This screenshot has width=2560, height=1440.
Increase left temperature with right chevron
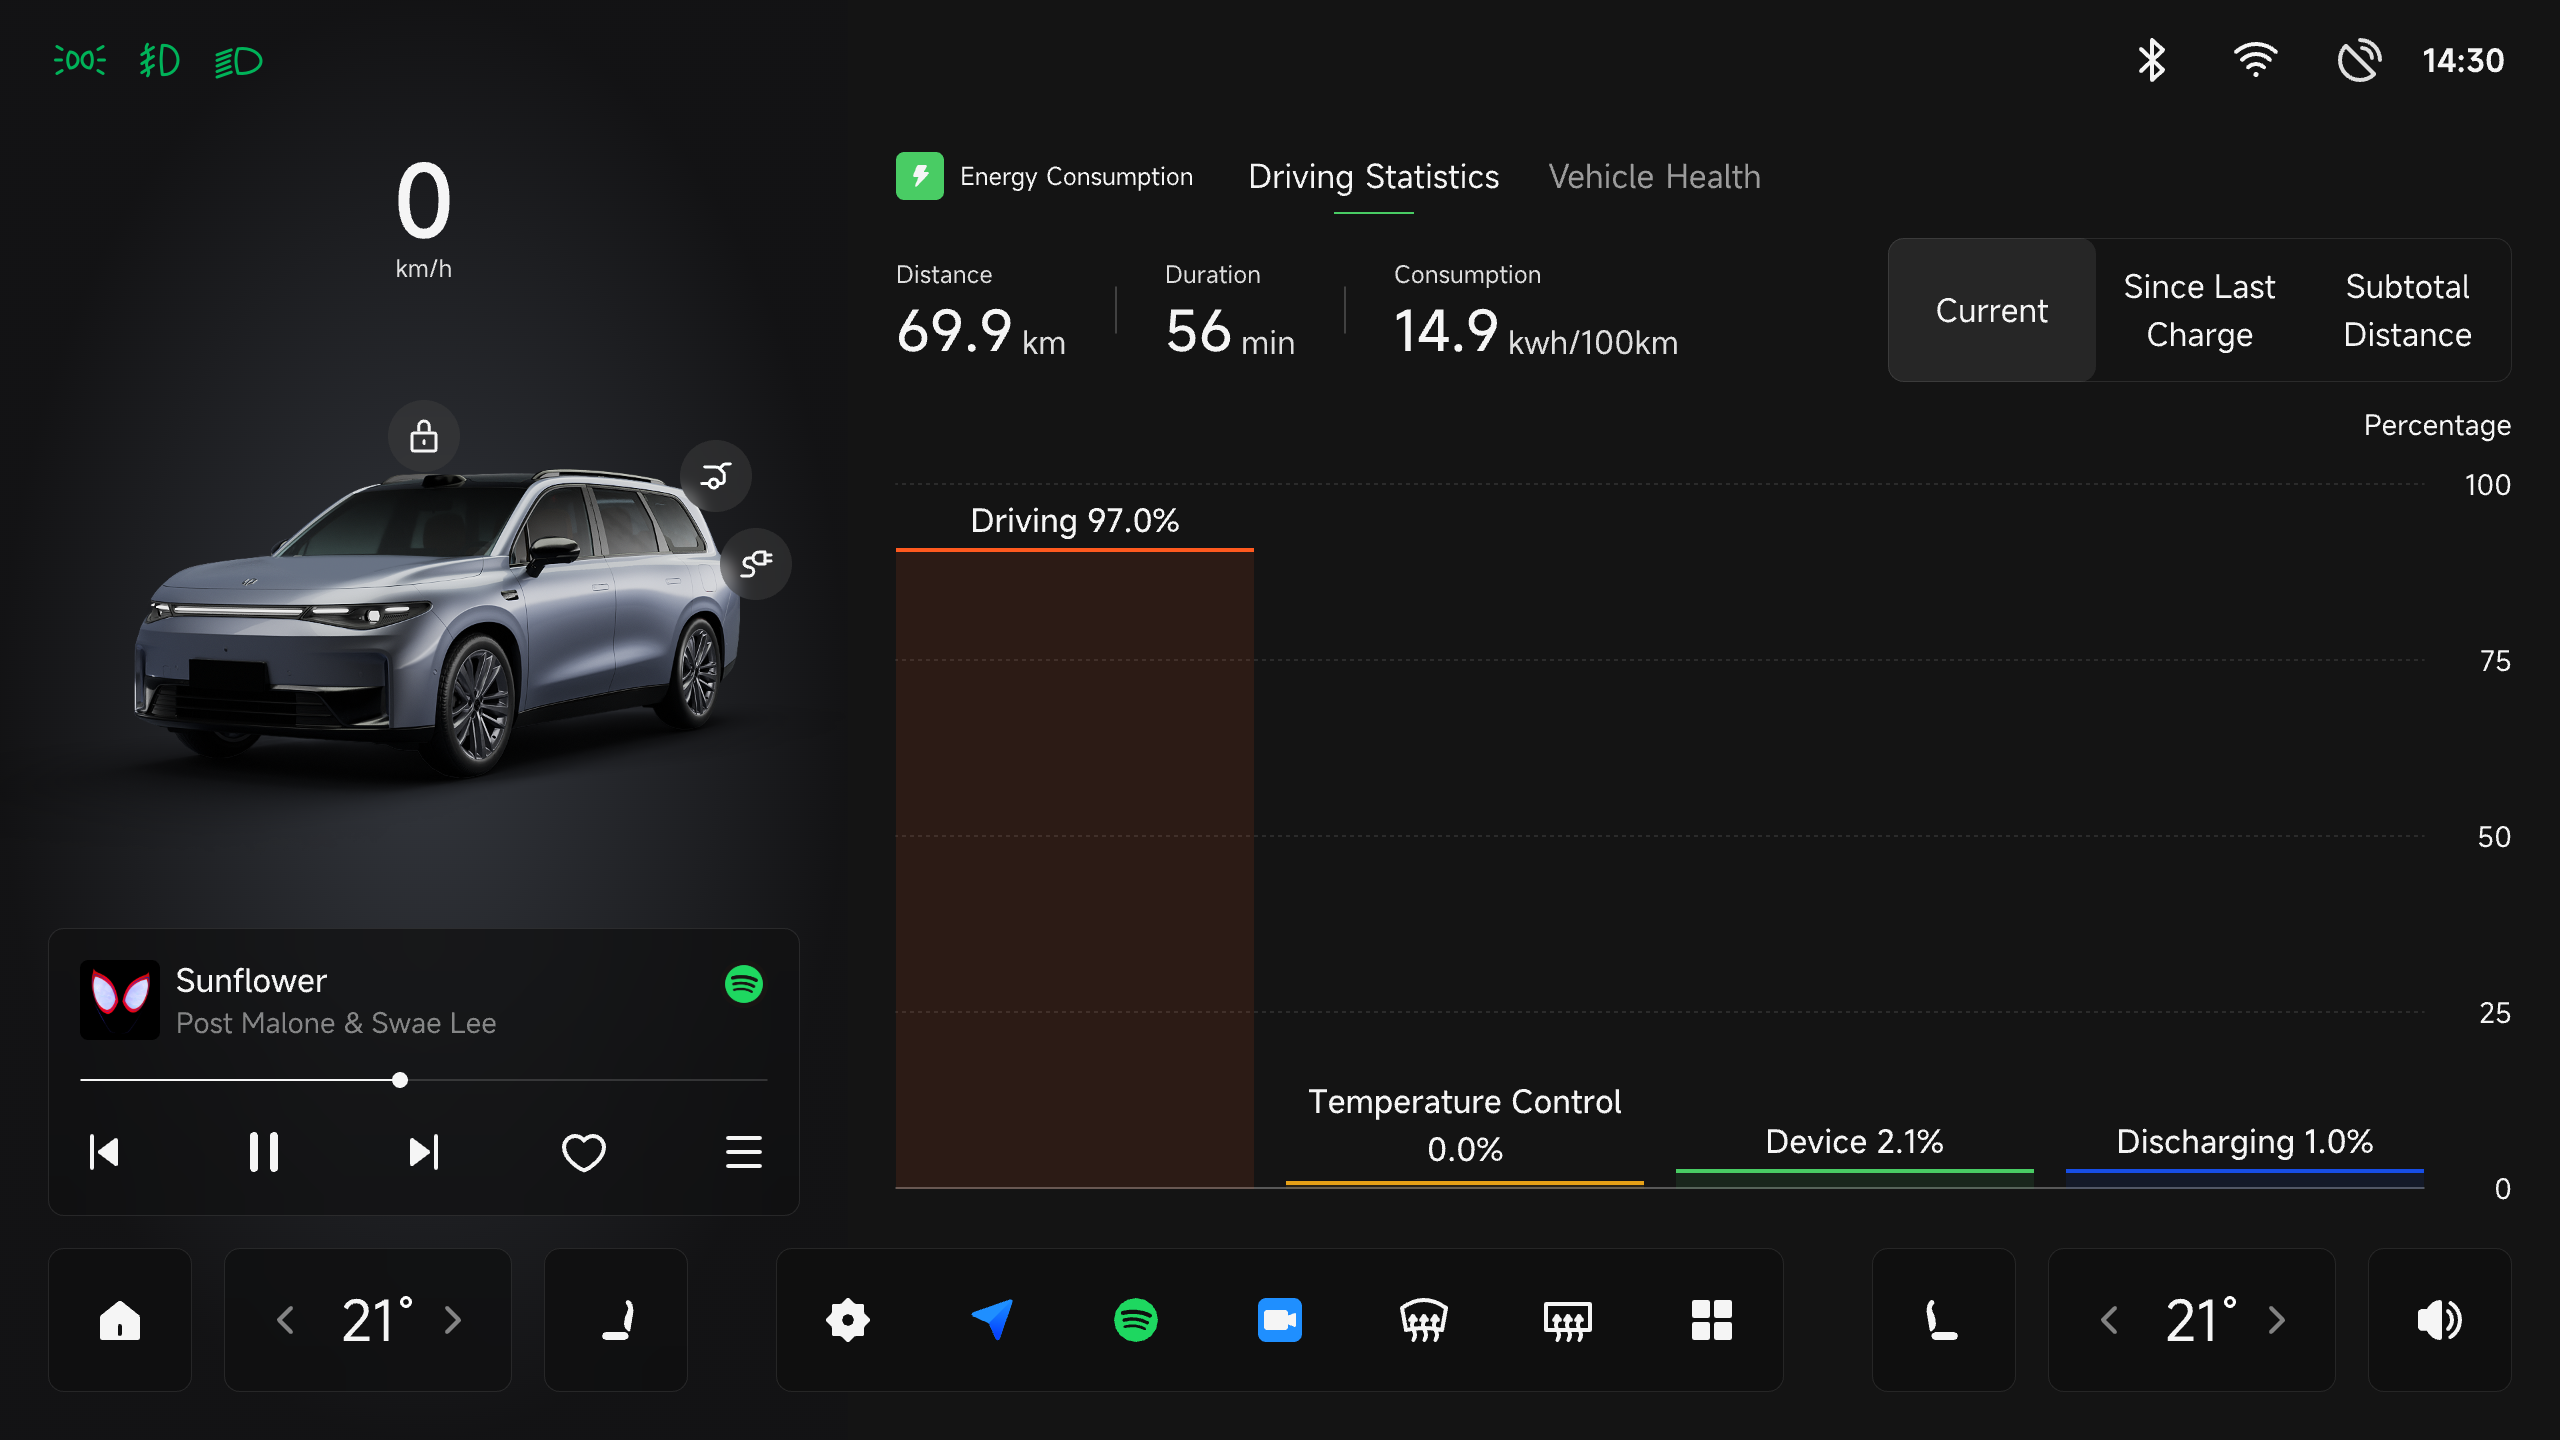453,1320
